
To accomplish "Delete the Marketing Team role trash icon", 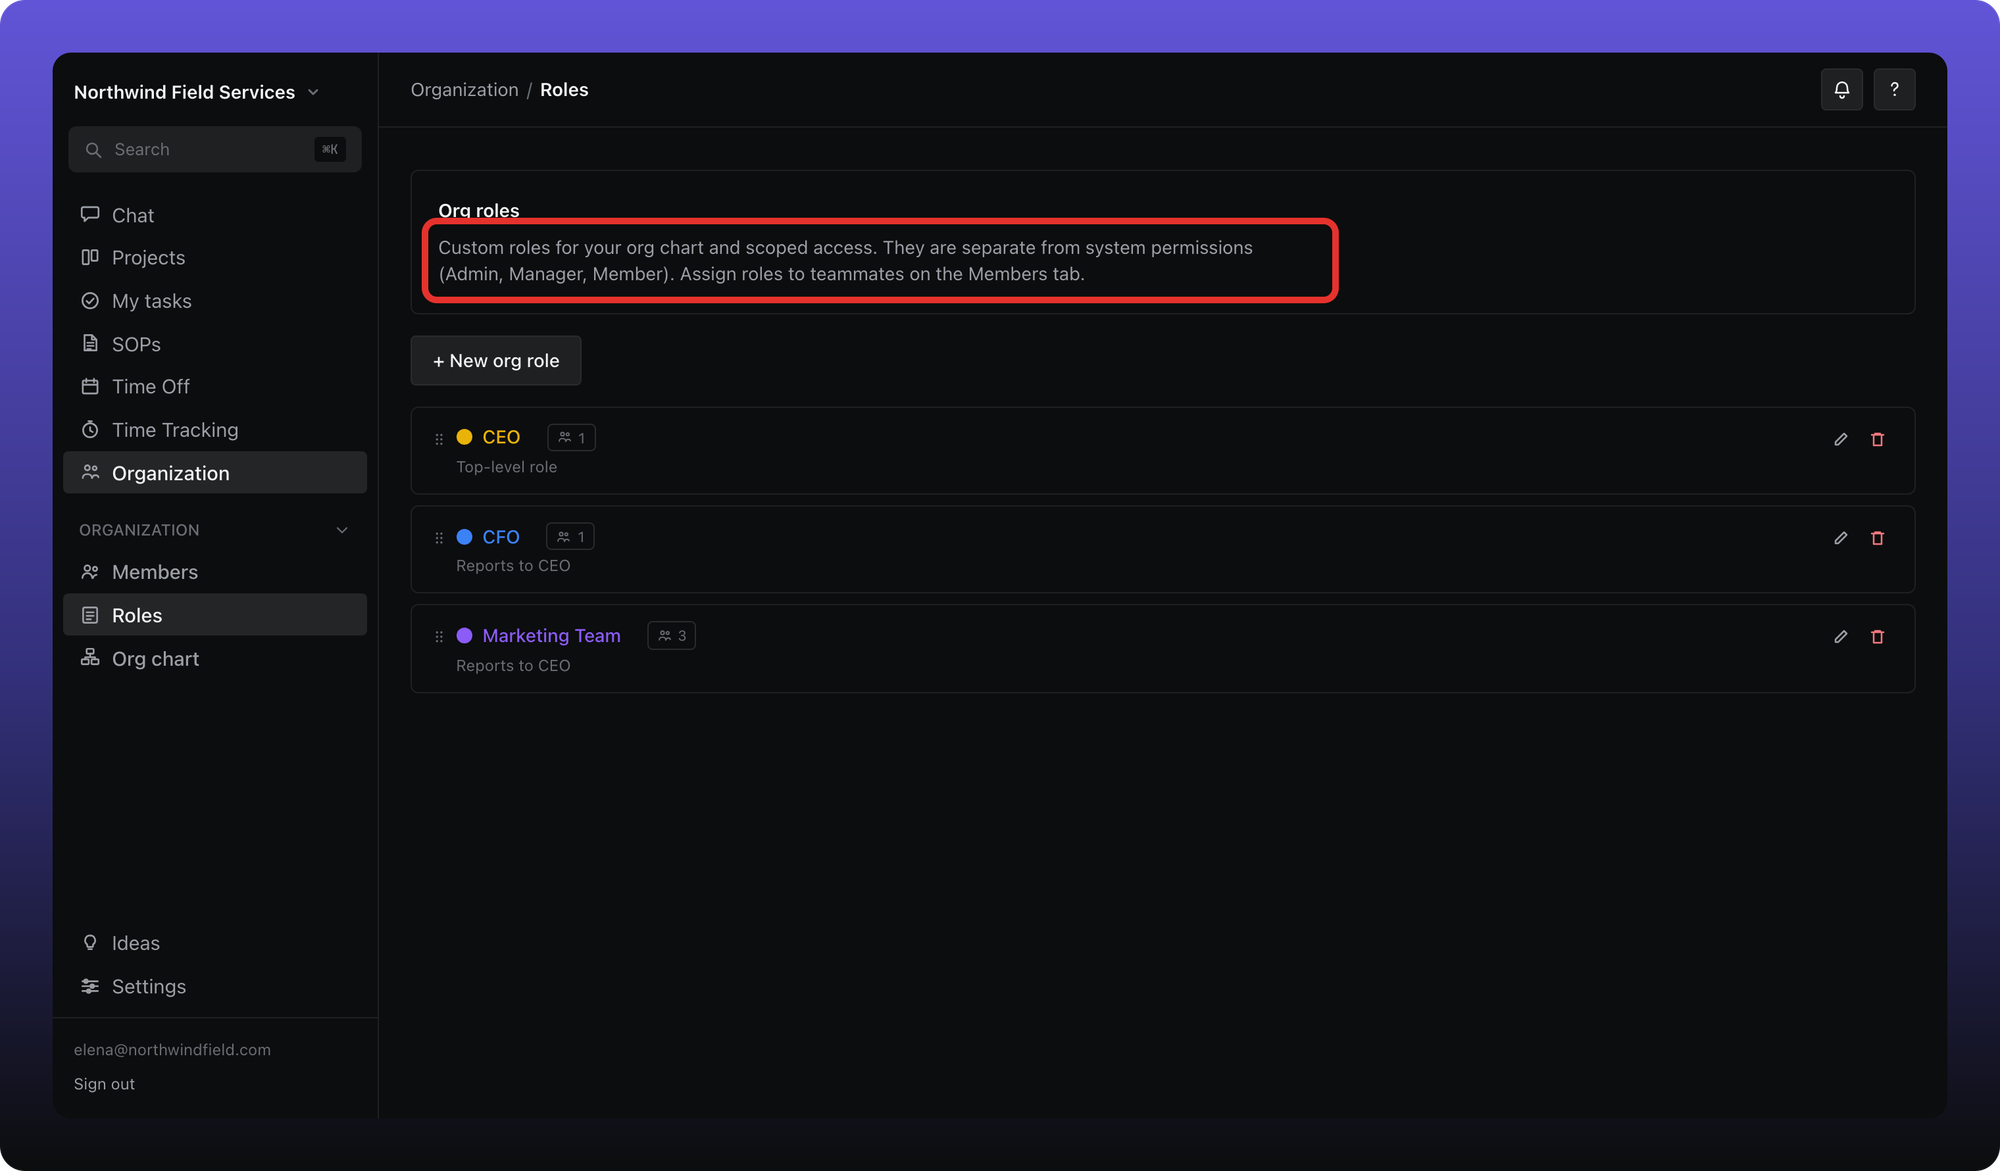I will (x=1877, y=637).
